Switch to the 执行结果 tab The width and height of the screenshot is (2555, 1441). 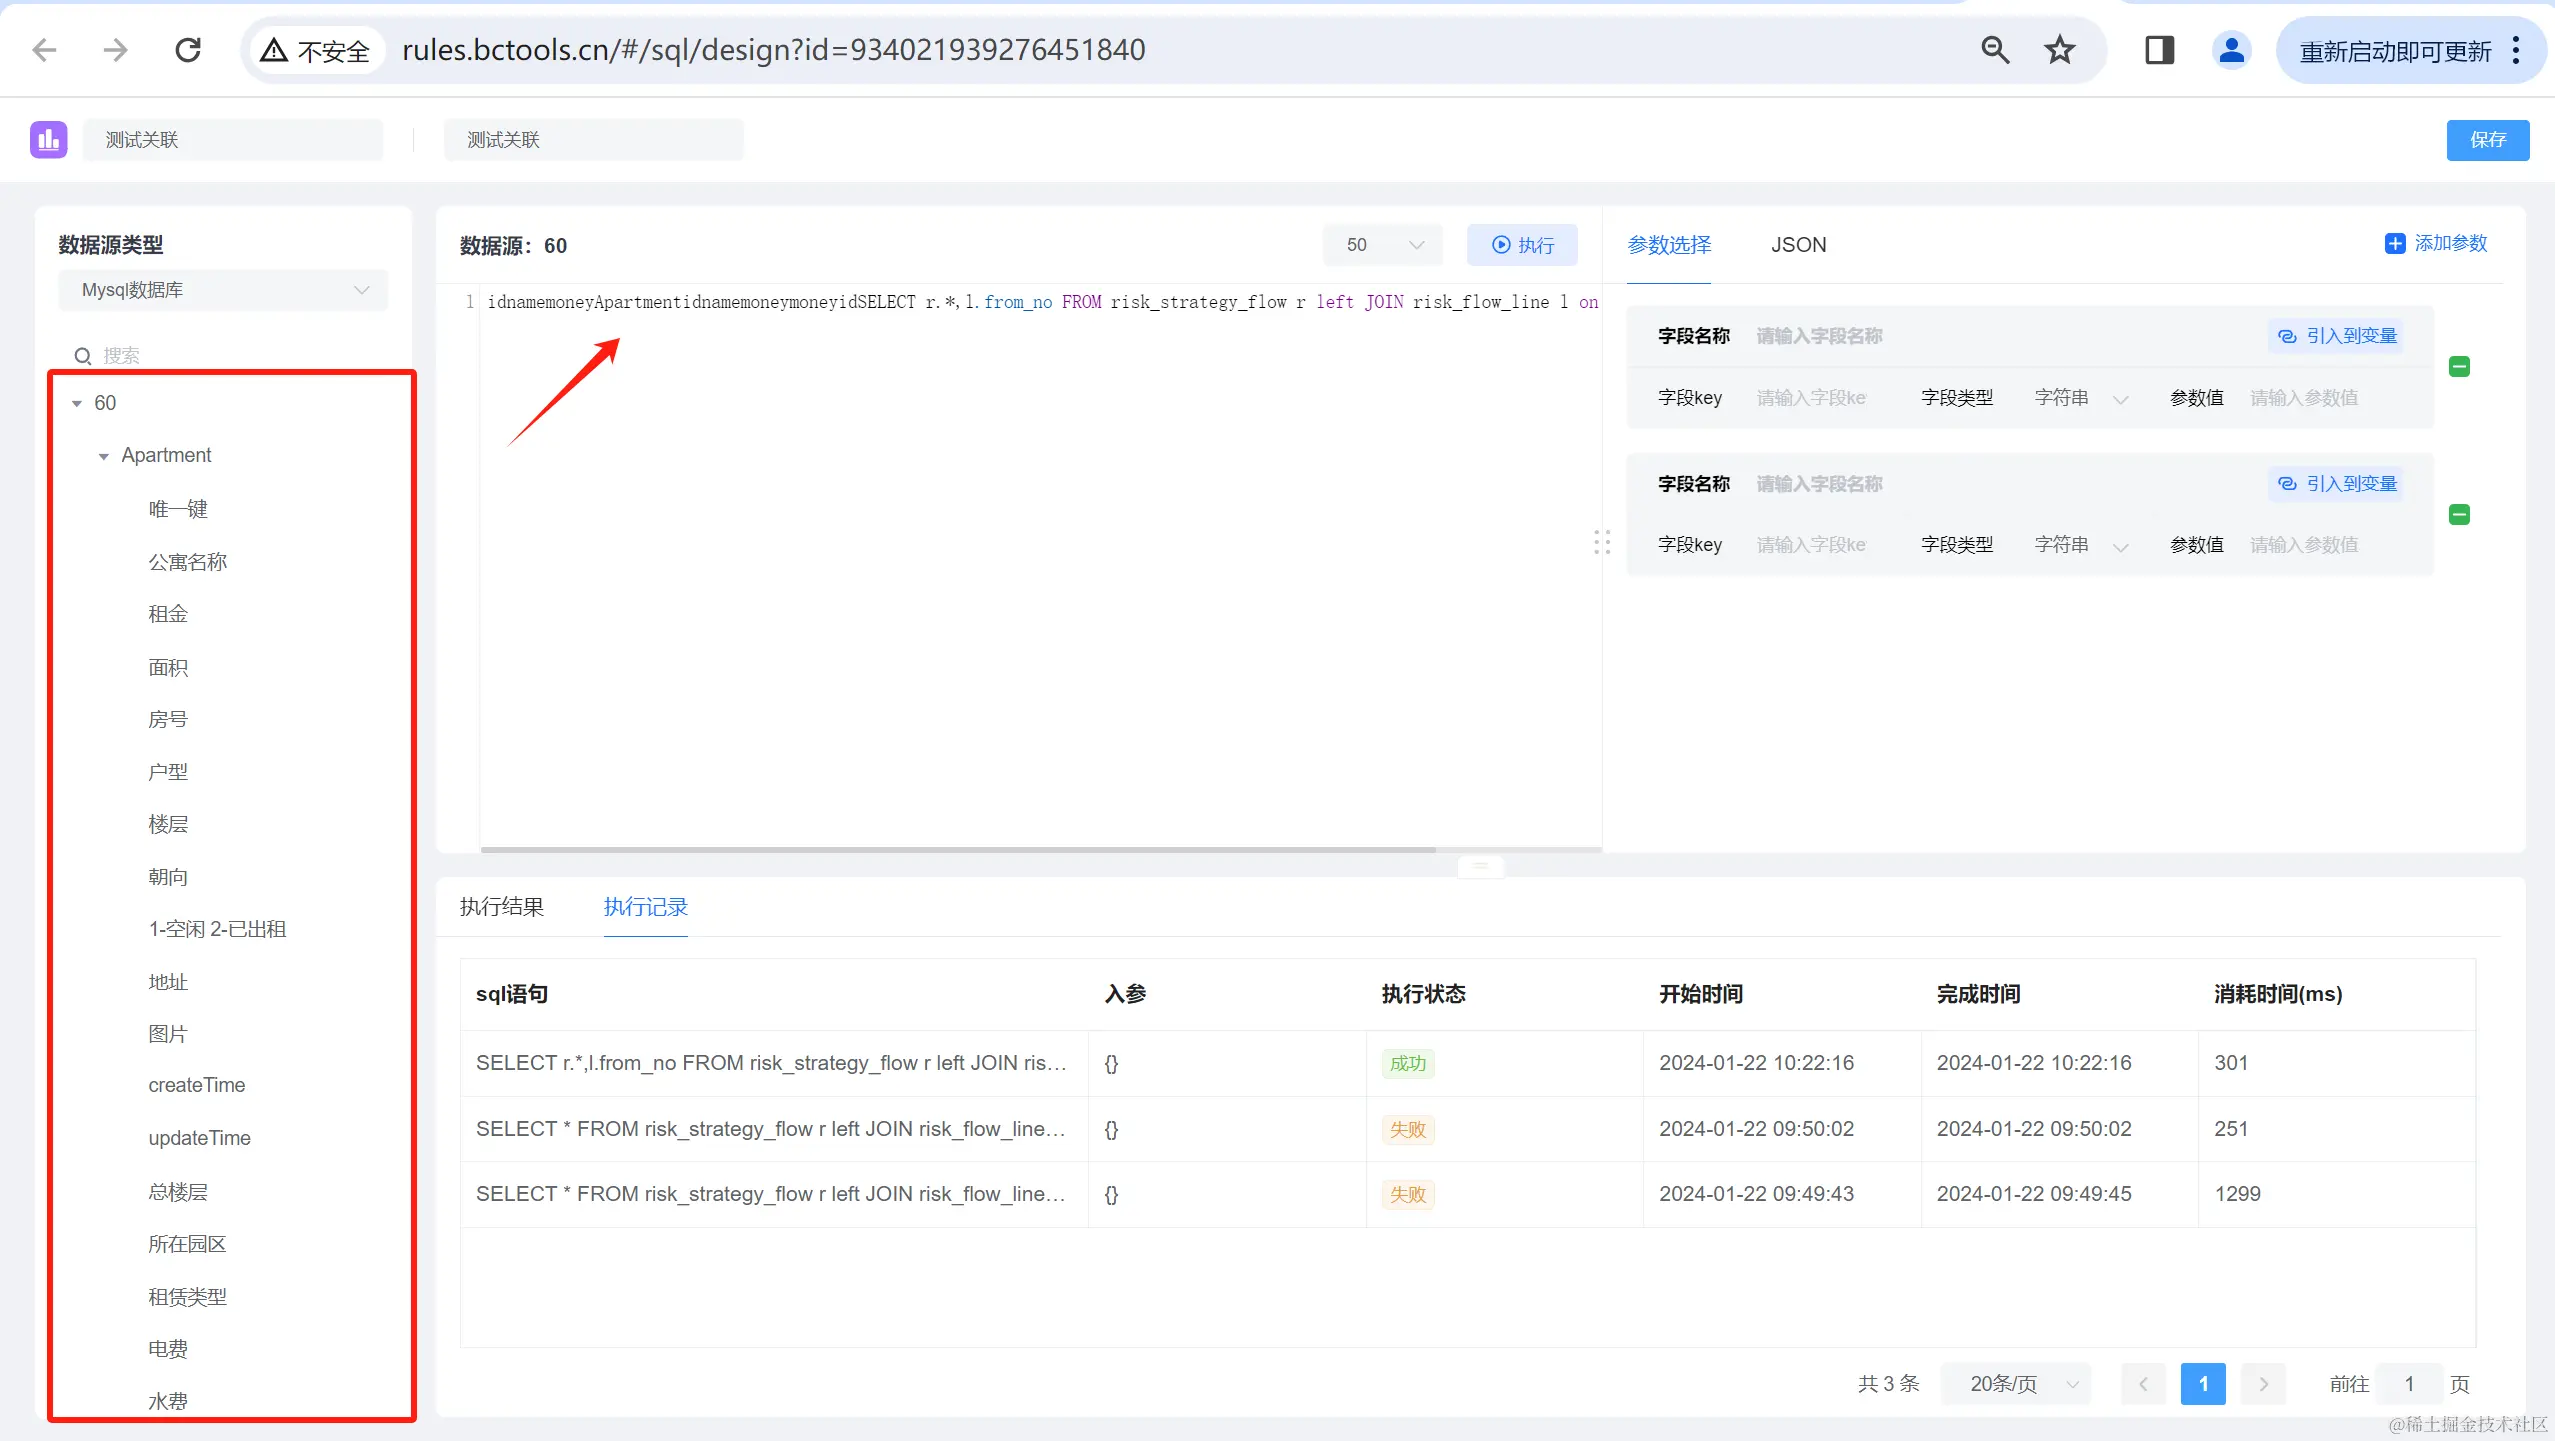pyautogui.click(x=502, y=907)
